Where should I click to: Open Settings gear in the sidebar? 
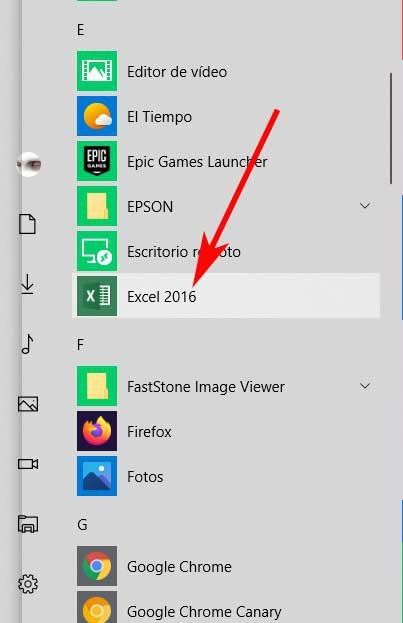coord(28,584)
